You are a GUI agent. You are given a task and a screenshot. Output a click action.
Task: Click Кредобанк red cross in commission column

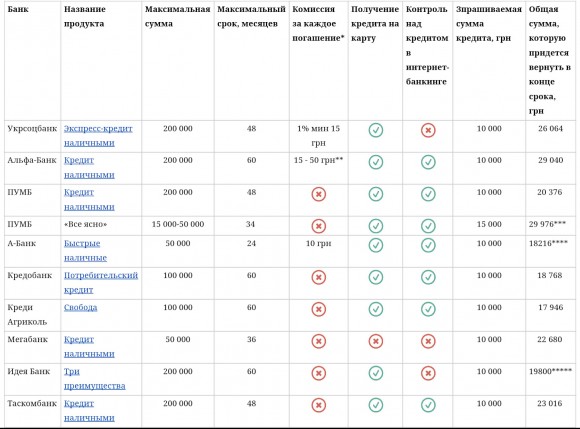click(318, 277)
